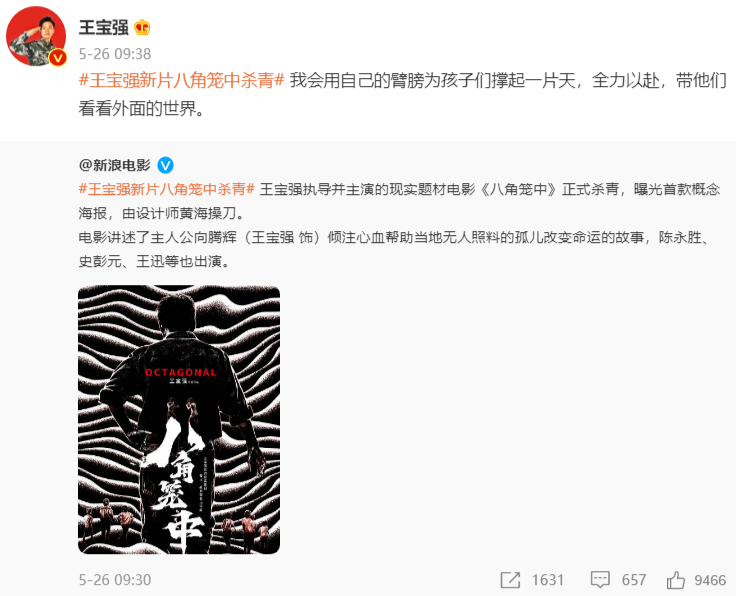Click the 9466 likes count
This screenshot has height=596, width=736.
[710, 580]
